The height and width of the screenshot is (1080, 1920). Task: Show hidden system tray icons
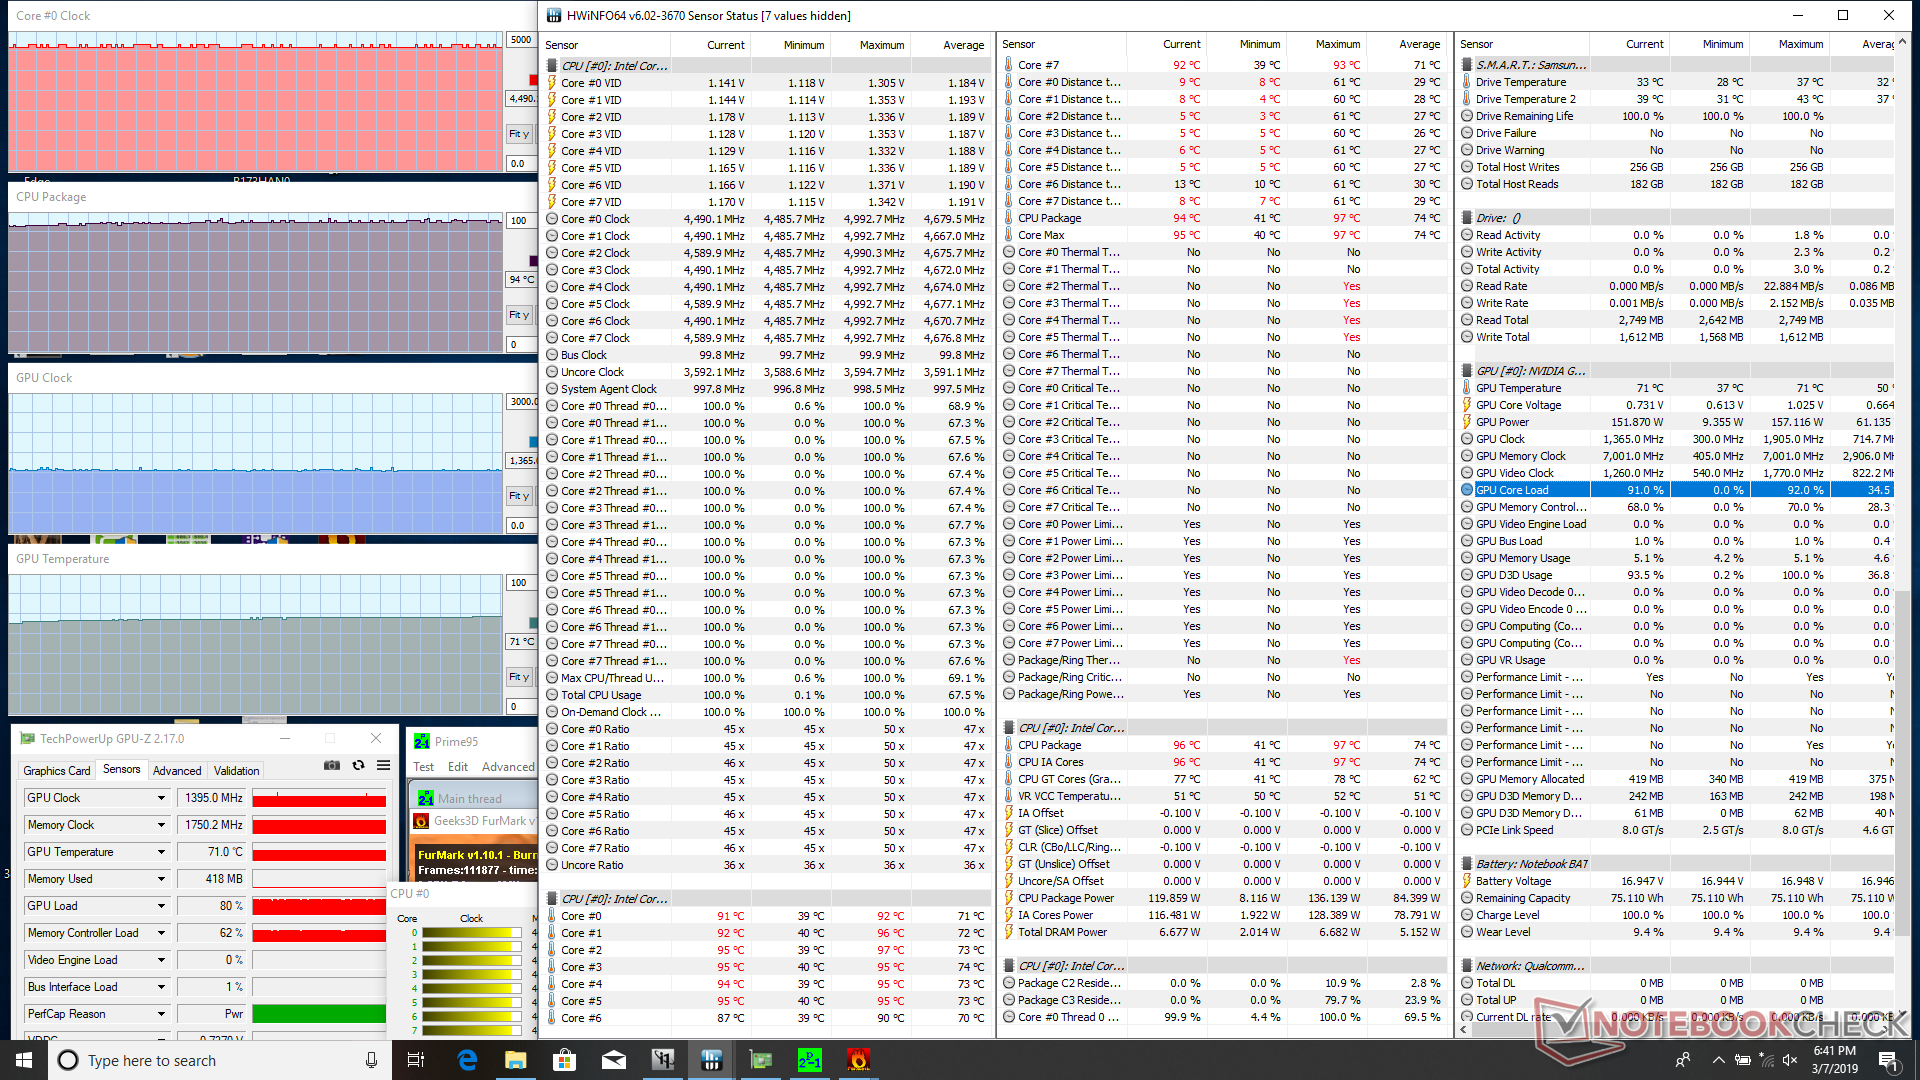pos(1718,1060)
